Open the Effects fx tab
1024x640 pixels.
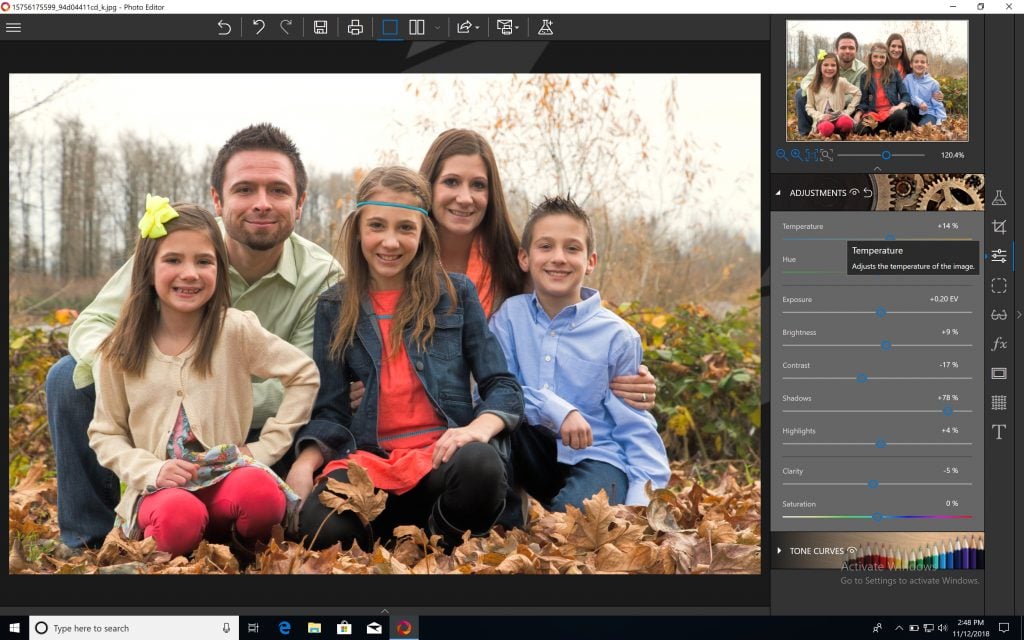[x=999, y=344]
